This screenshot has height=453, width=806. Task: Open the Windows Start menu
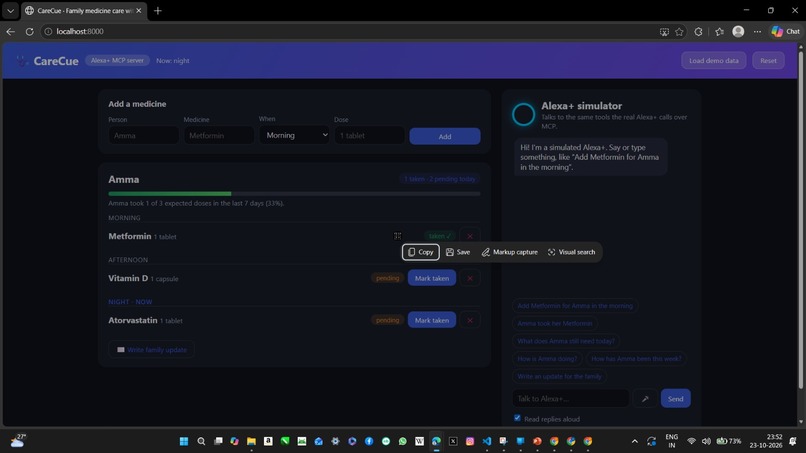pos(184,441)
